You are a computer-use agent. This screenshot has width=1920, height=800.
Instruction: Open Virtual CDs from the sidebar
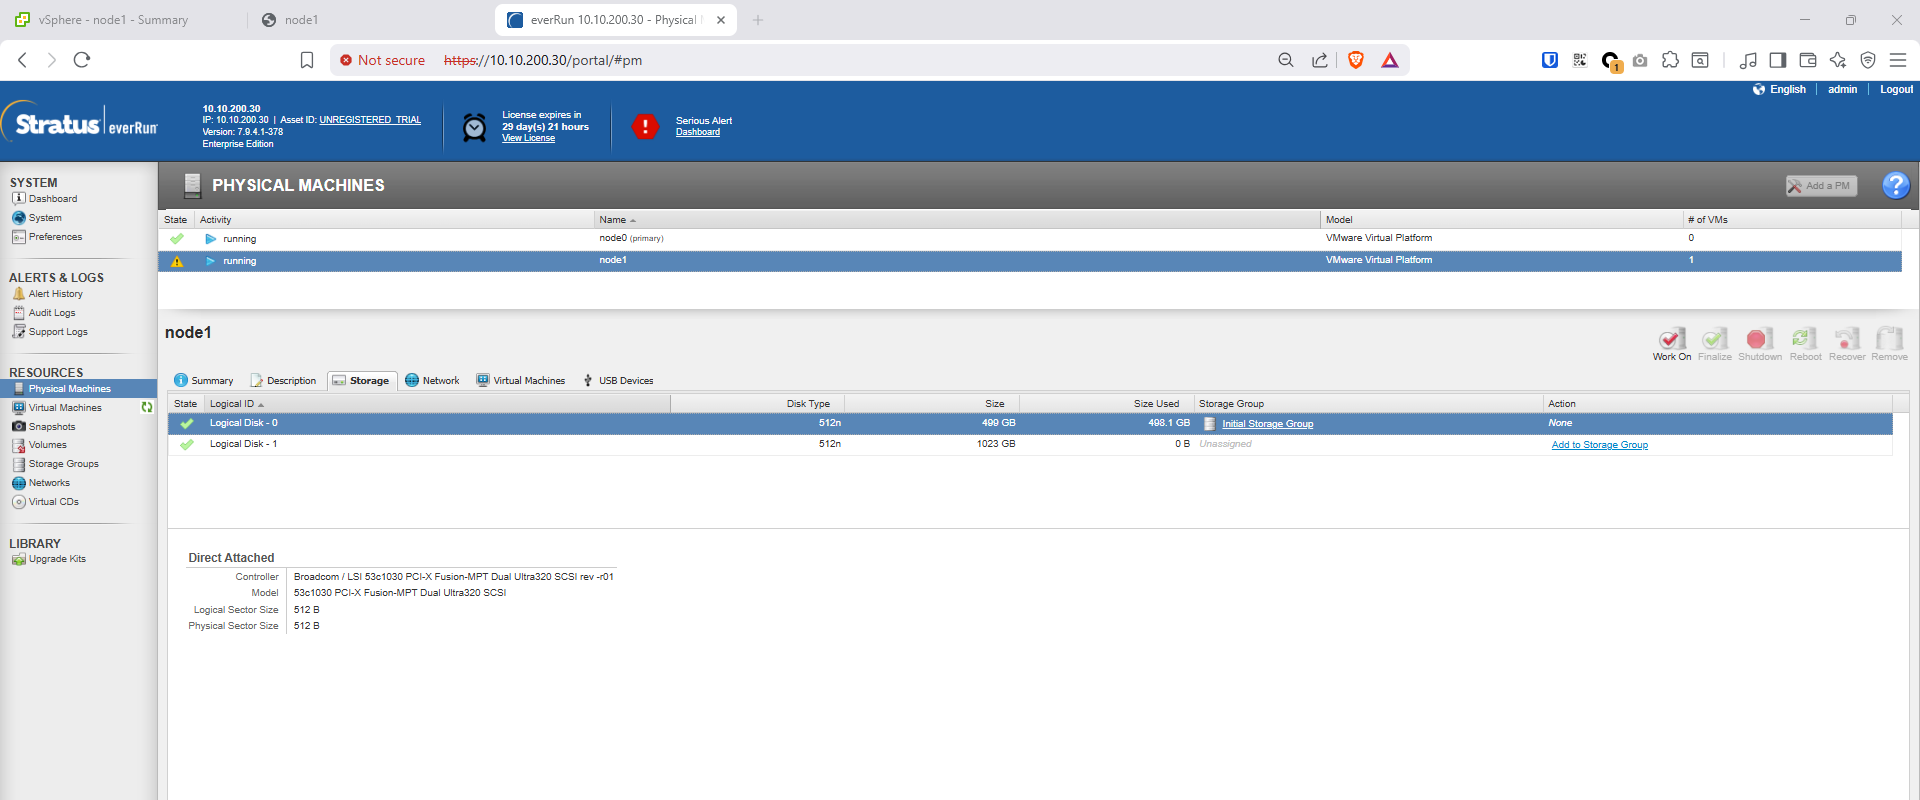[53, 502]
